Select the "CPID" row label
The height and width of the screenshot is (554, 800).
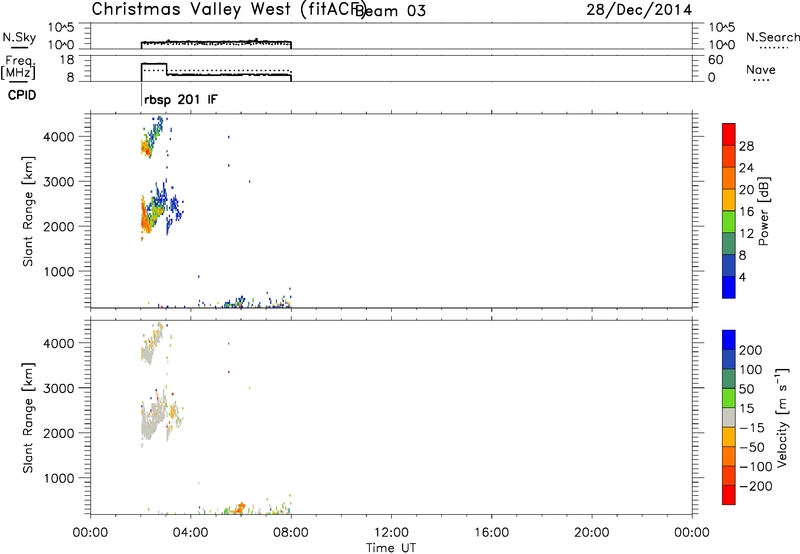(x=22, y=95)
